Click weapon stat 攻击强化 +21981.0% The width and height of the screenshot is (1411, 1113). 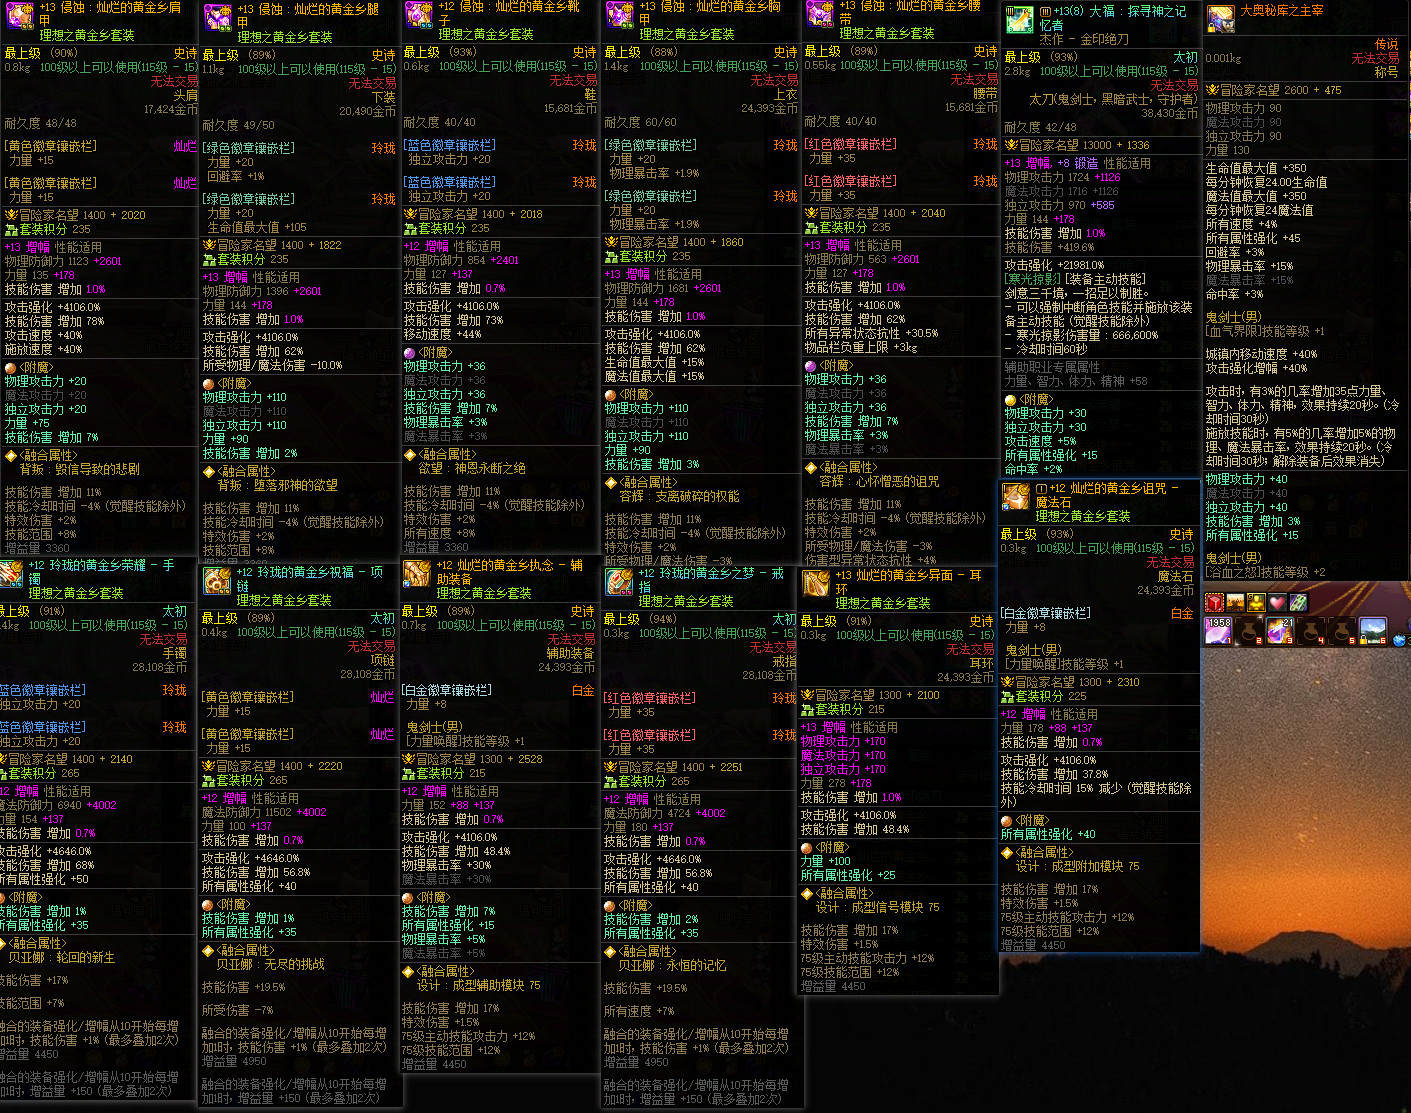1055,266
